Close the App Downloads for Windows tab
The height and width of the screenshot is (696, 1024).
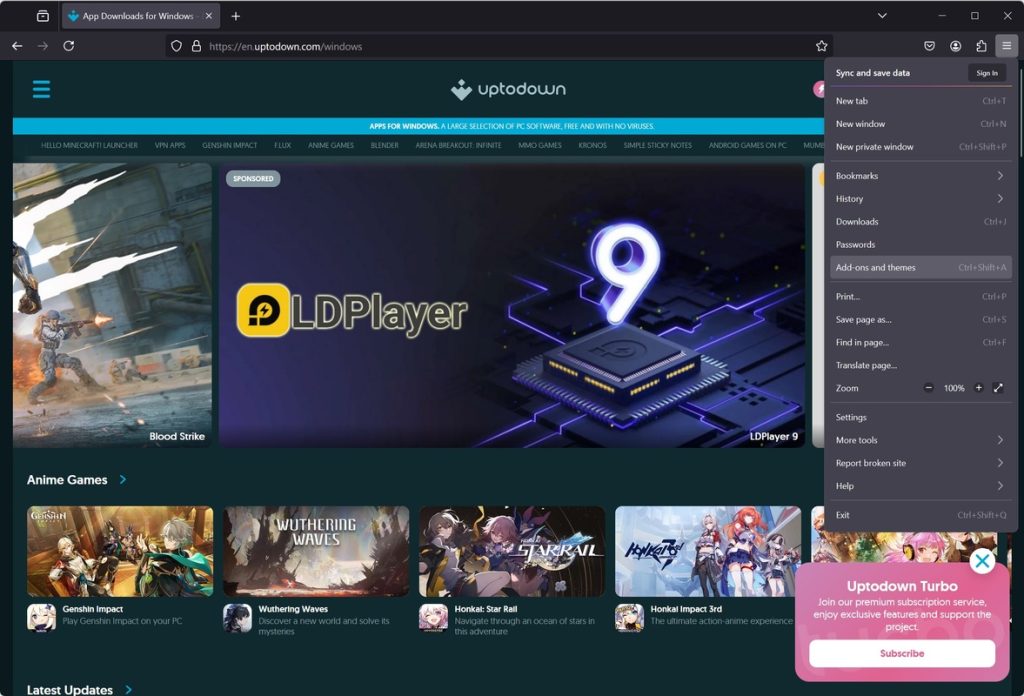pyautogui.click(x=208, y=16)
